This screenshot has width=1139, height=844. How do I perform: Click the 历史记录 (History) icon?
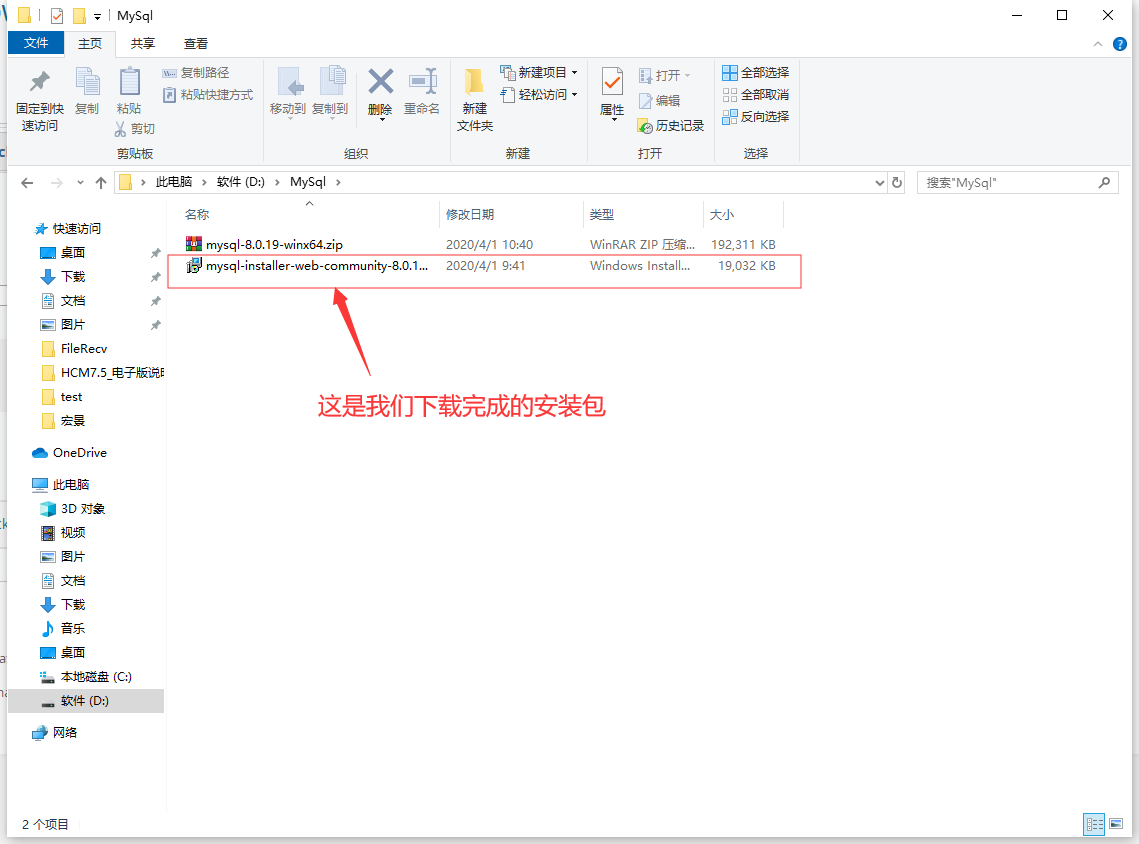(668, 125)
